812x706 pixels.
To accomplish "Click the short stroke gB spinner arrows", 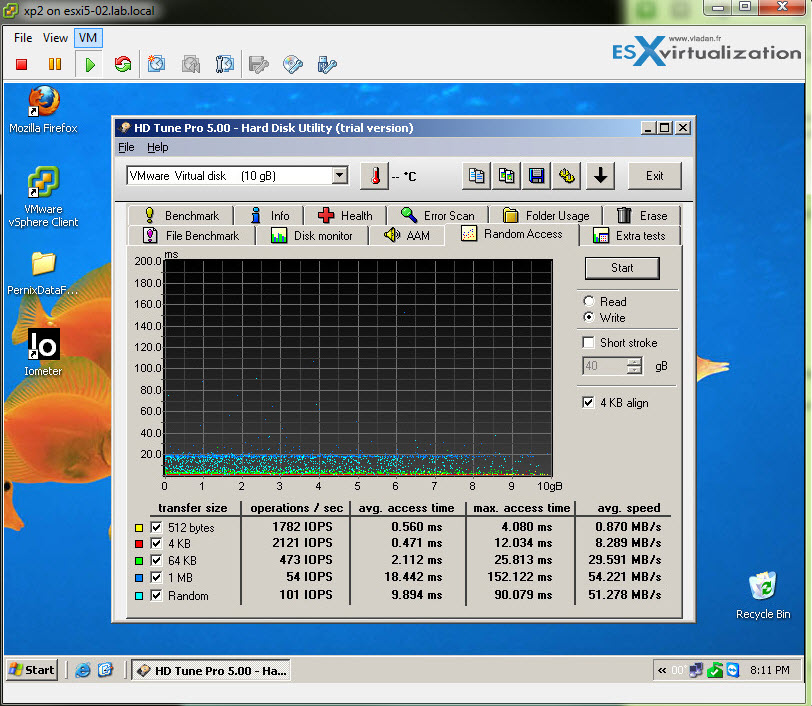I will coord(634,366).
